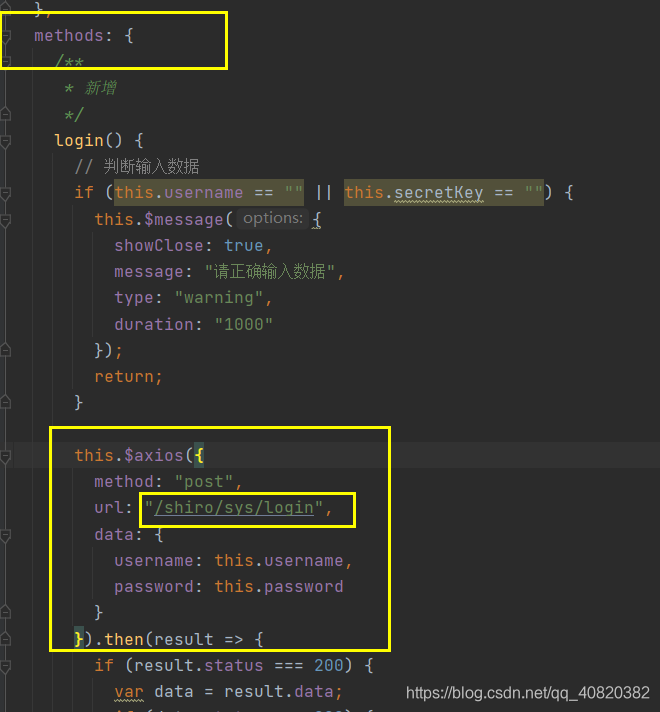This screenshot has height=712, width=660.
Task: Click "result.status" in the if condition
Action: [x=198, y=666]
